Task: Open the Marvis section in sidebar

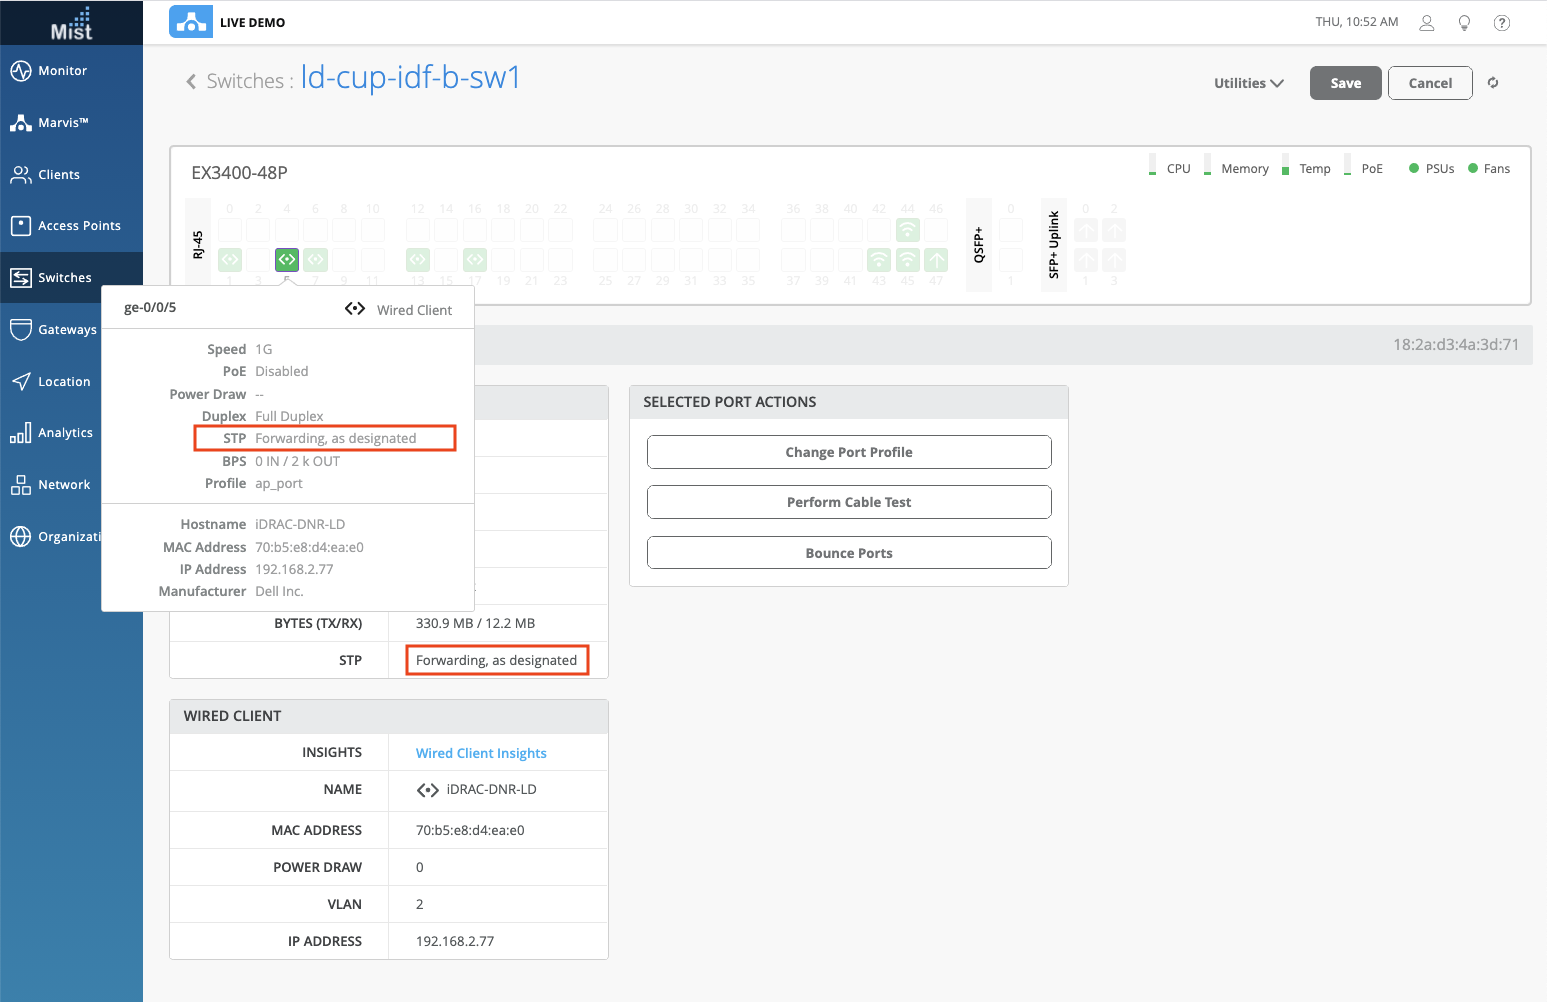Action: pos(62,123)
